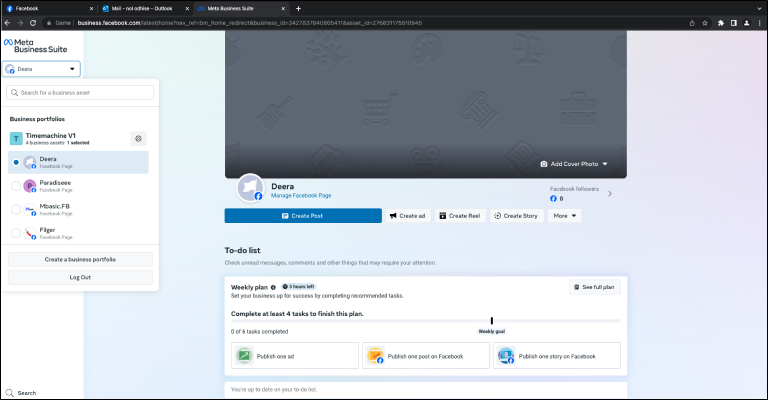Click the '0 of 6 tasks completed' text
The image size is (768, 400).
[260, 331]
